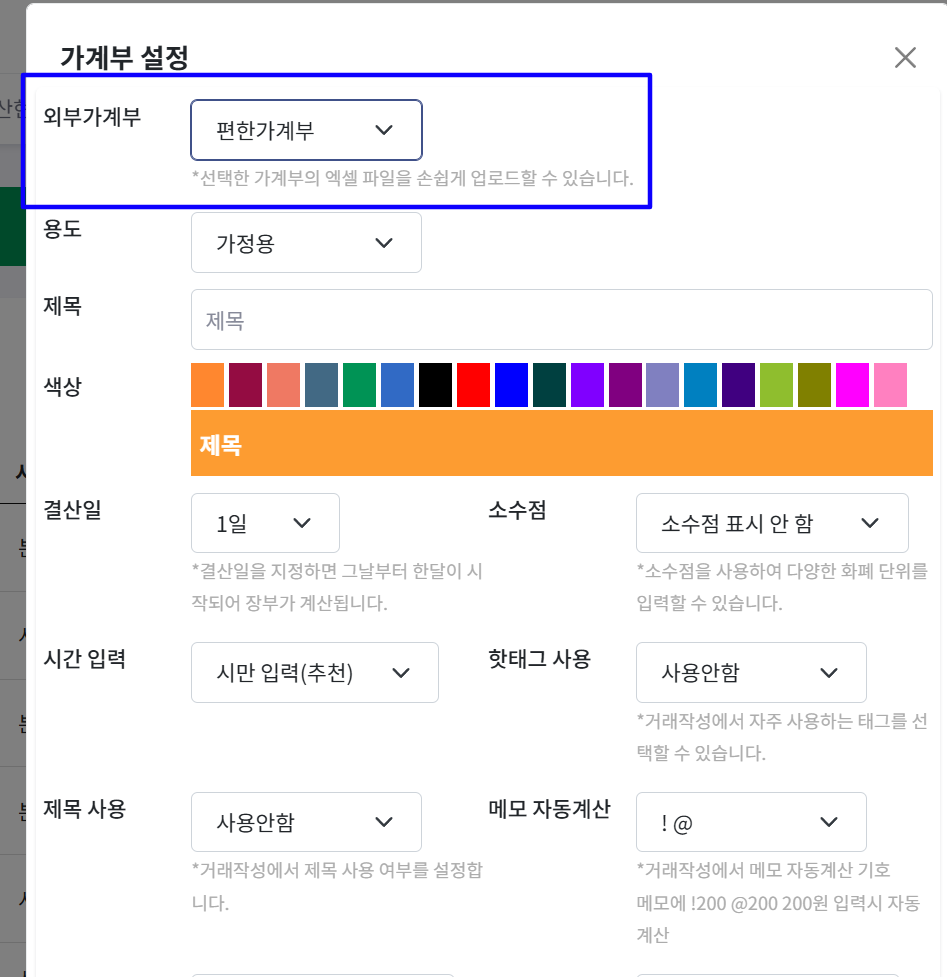Click the 제목 text input field
Screen dimensions: 947x977
561,320
